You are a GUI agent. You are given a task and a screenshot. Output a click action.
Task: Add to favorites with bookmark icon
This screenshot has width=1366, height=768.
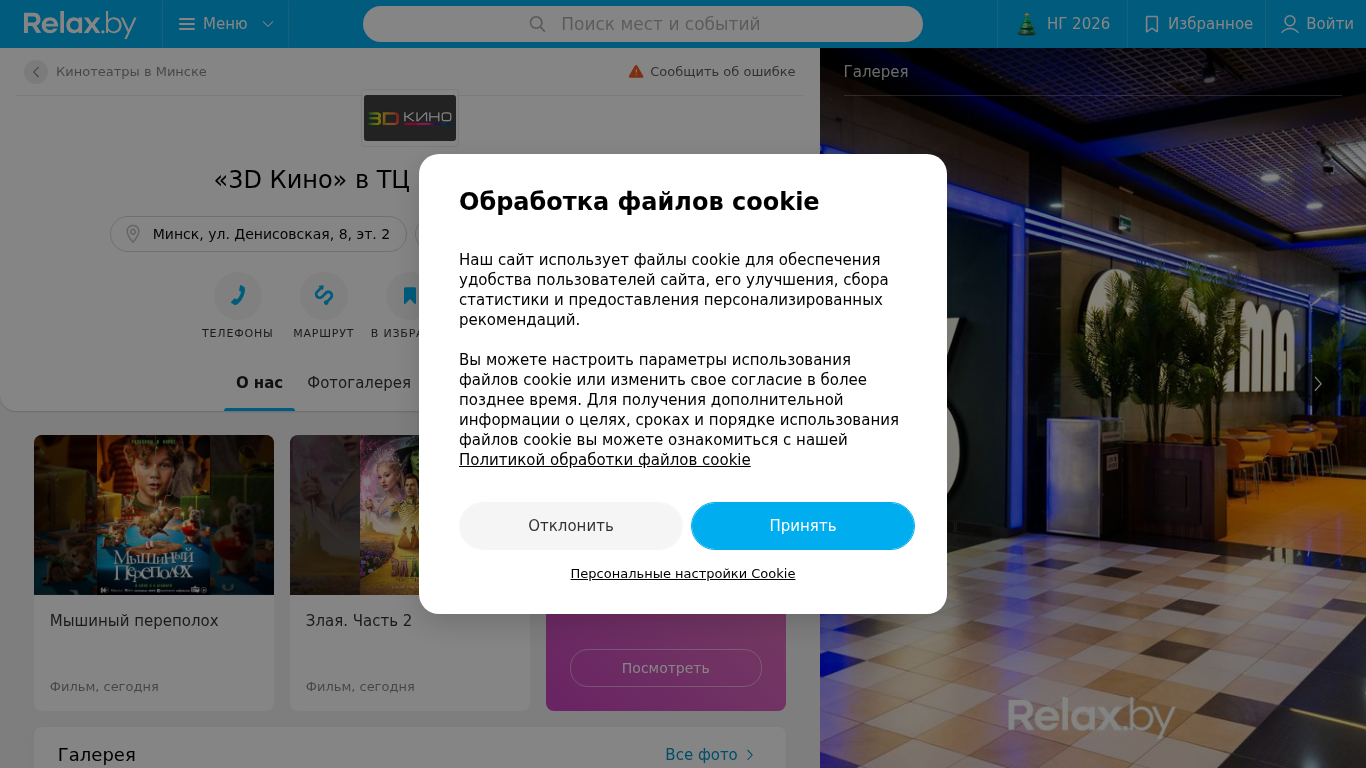pyautogui.click(x=409, y=296)
